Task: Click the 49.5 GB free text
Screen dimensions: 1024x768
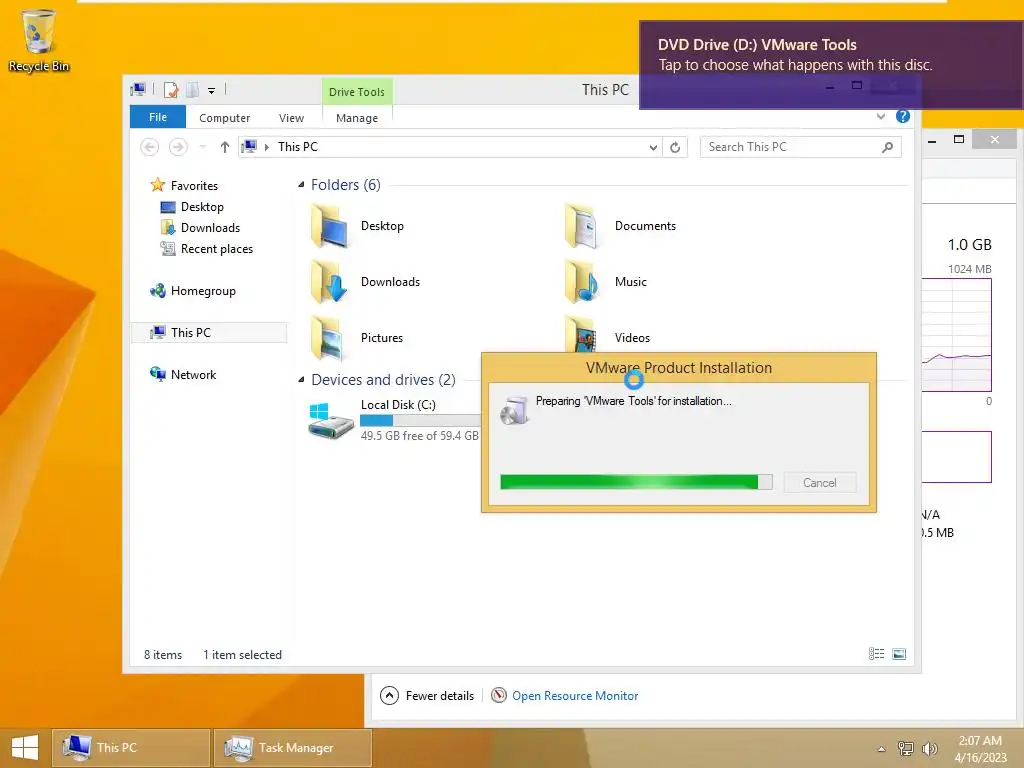Action: 419,436
